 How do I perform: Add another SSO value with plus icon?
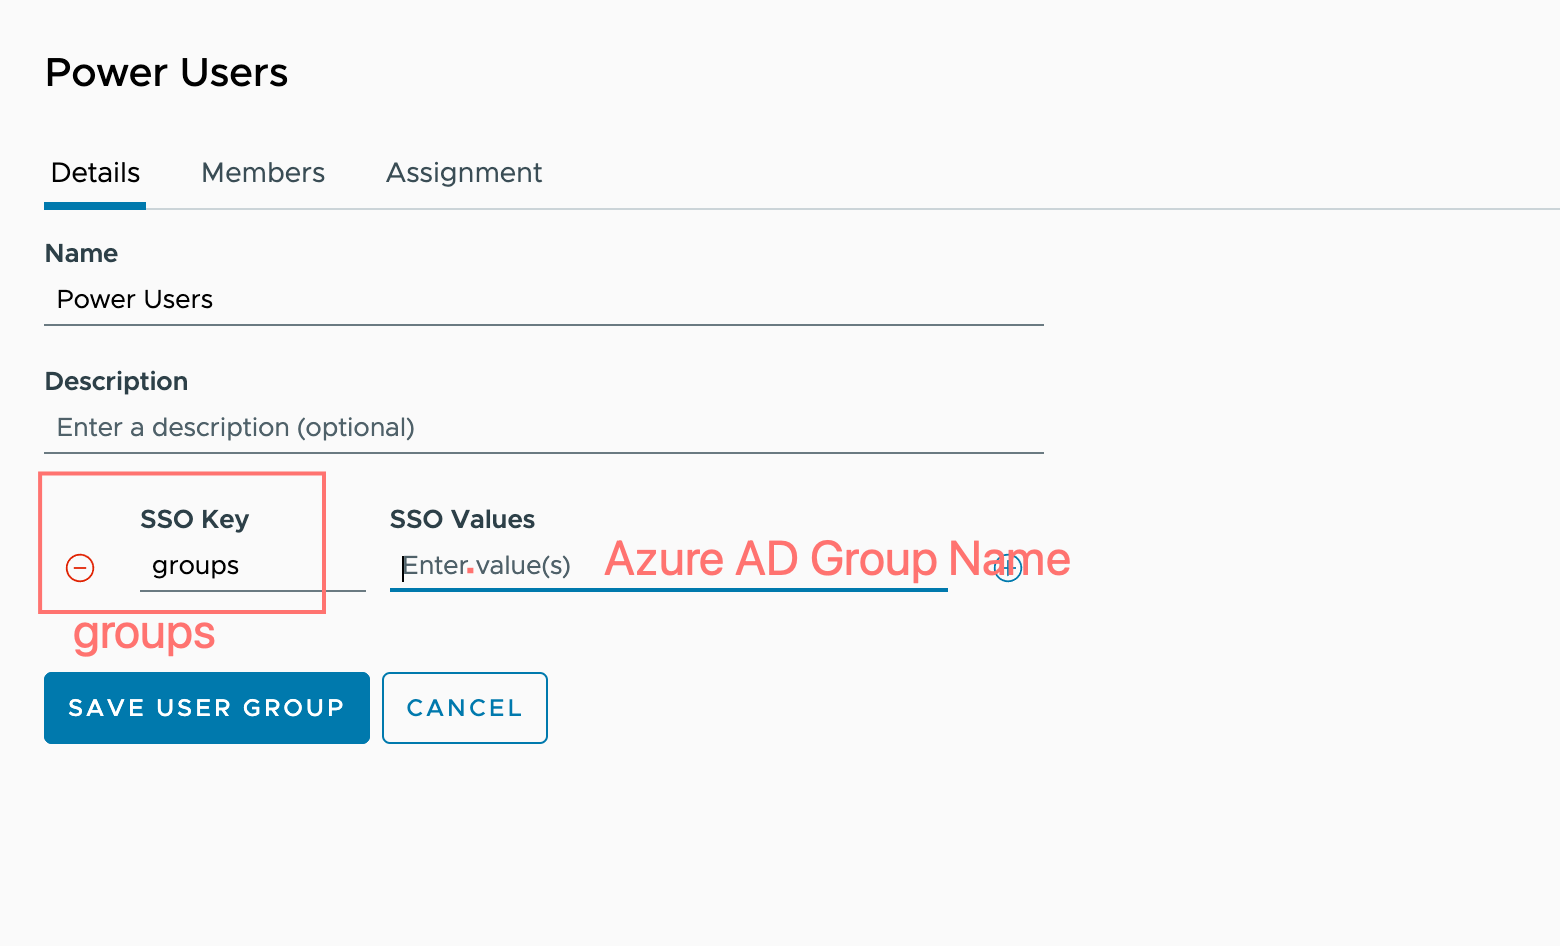1008,568
